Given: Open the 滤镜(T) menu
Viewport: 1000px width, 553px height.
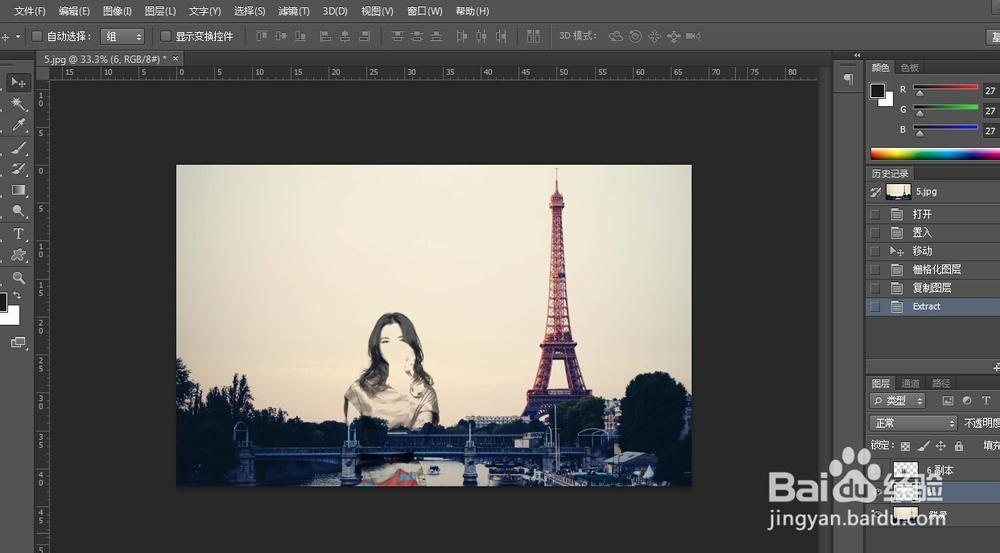Looking at the screenshot, I should 293,11.
